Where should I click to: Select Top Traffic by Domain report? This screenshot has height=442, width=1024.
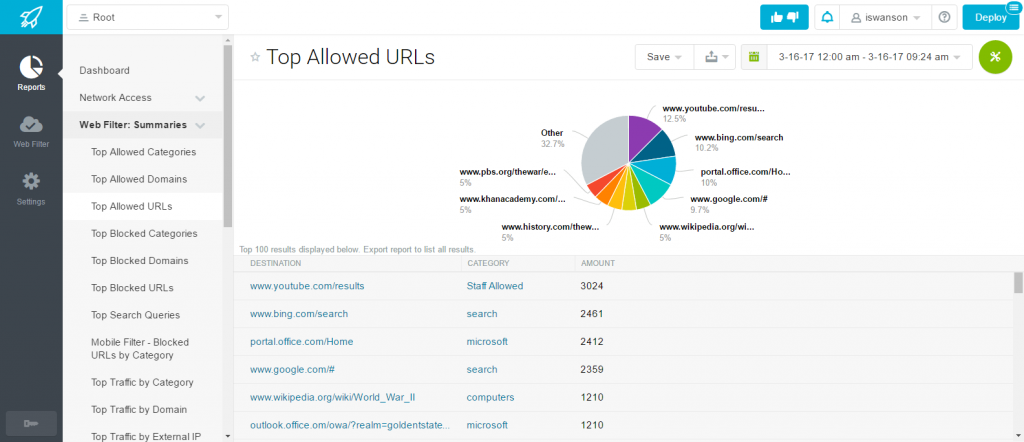click(139, 410)
